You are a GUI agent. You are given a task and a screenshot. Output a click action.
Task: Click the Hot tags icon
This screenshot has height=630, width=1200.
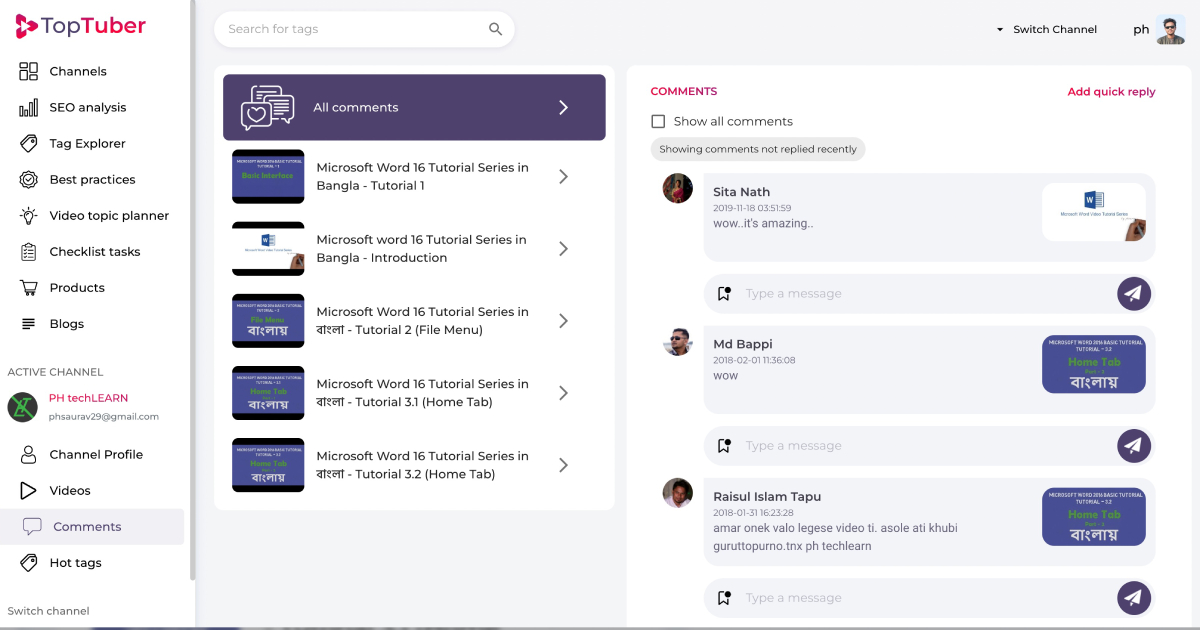(29, 562)
